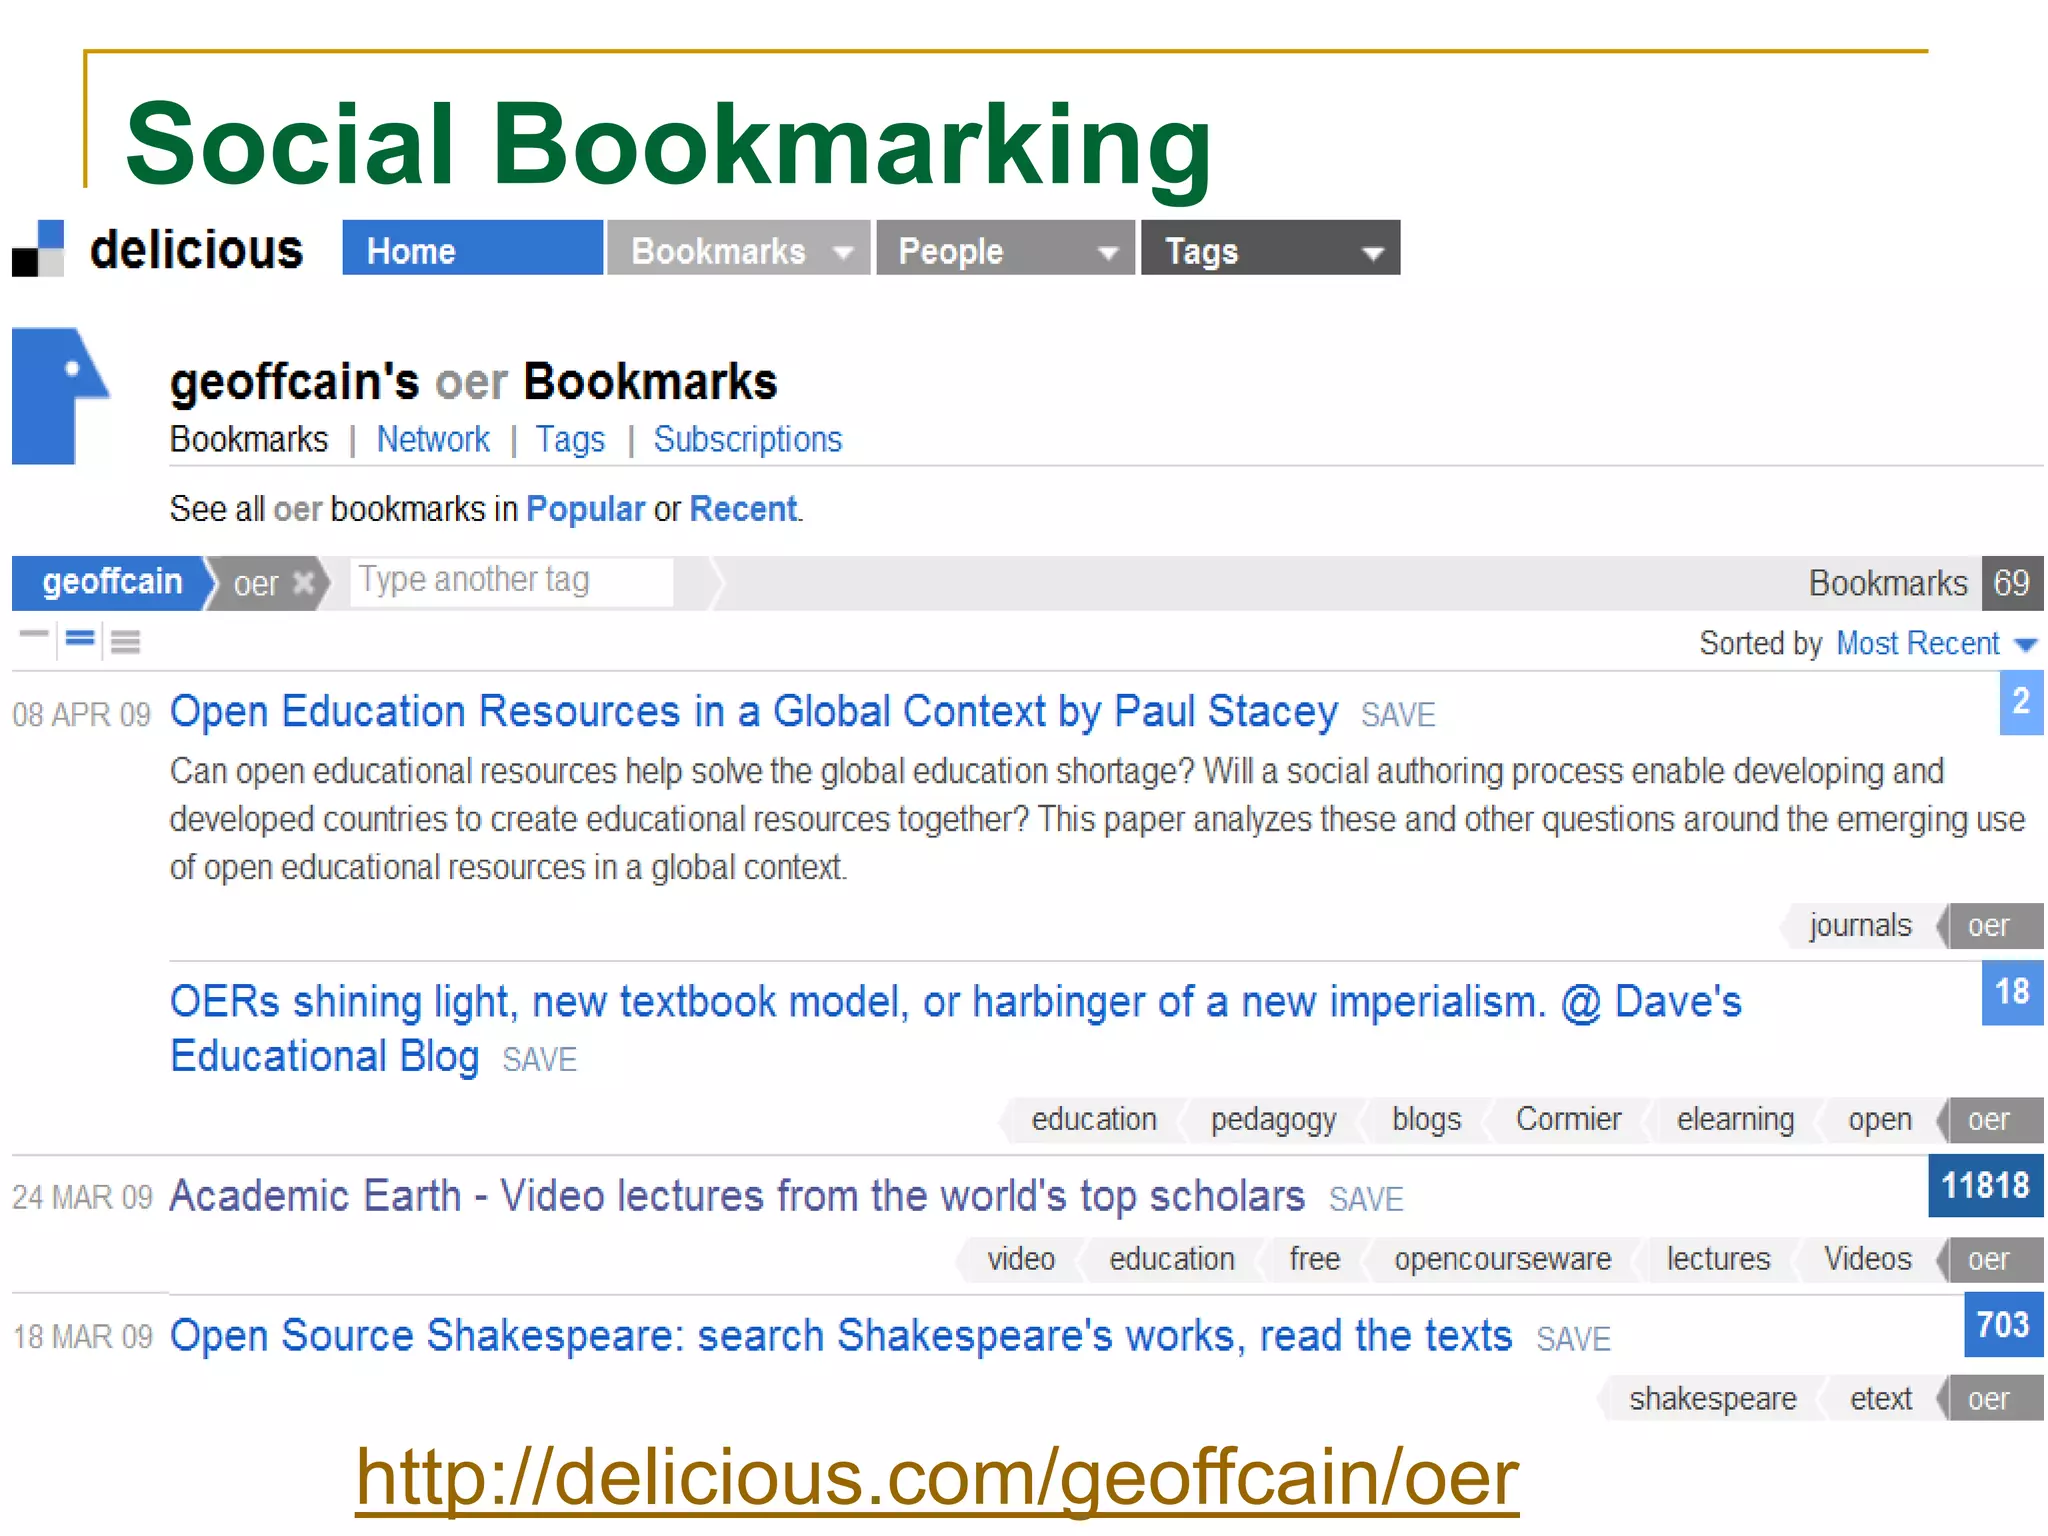Open the delicious.com/geoffcain/oer URL

pyautogui.click(x=937, y=1478)
